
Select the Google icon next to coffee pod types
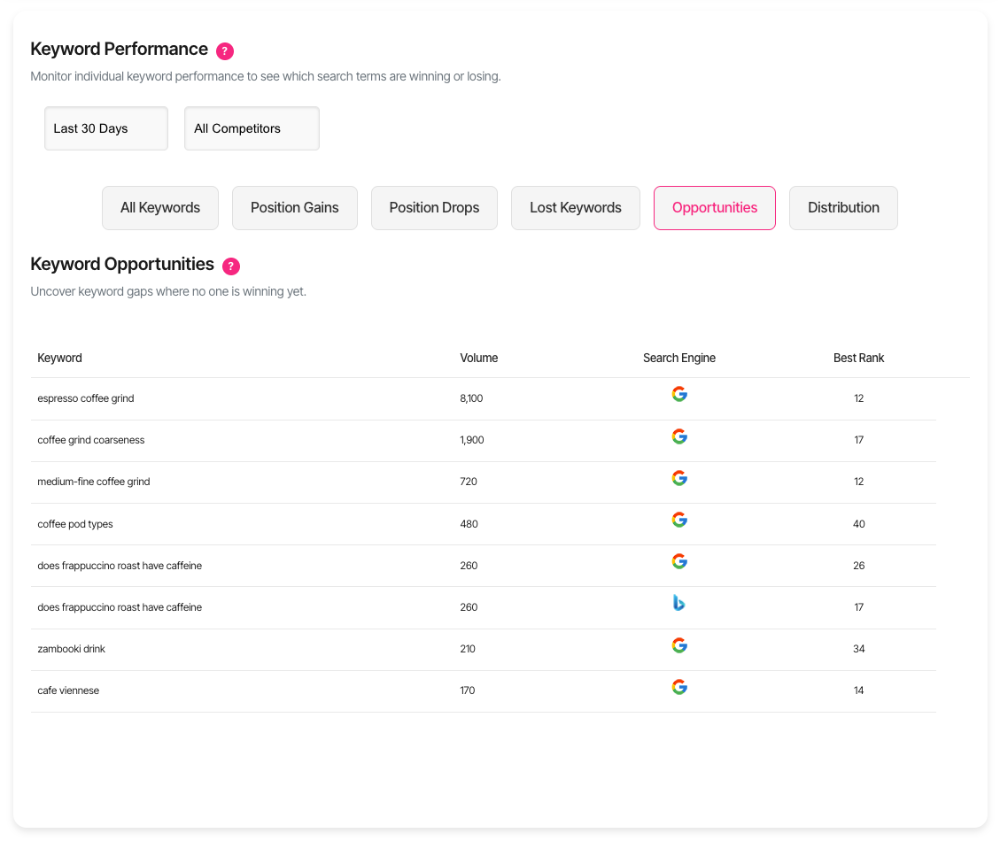point(680,520)
